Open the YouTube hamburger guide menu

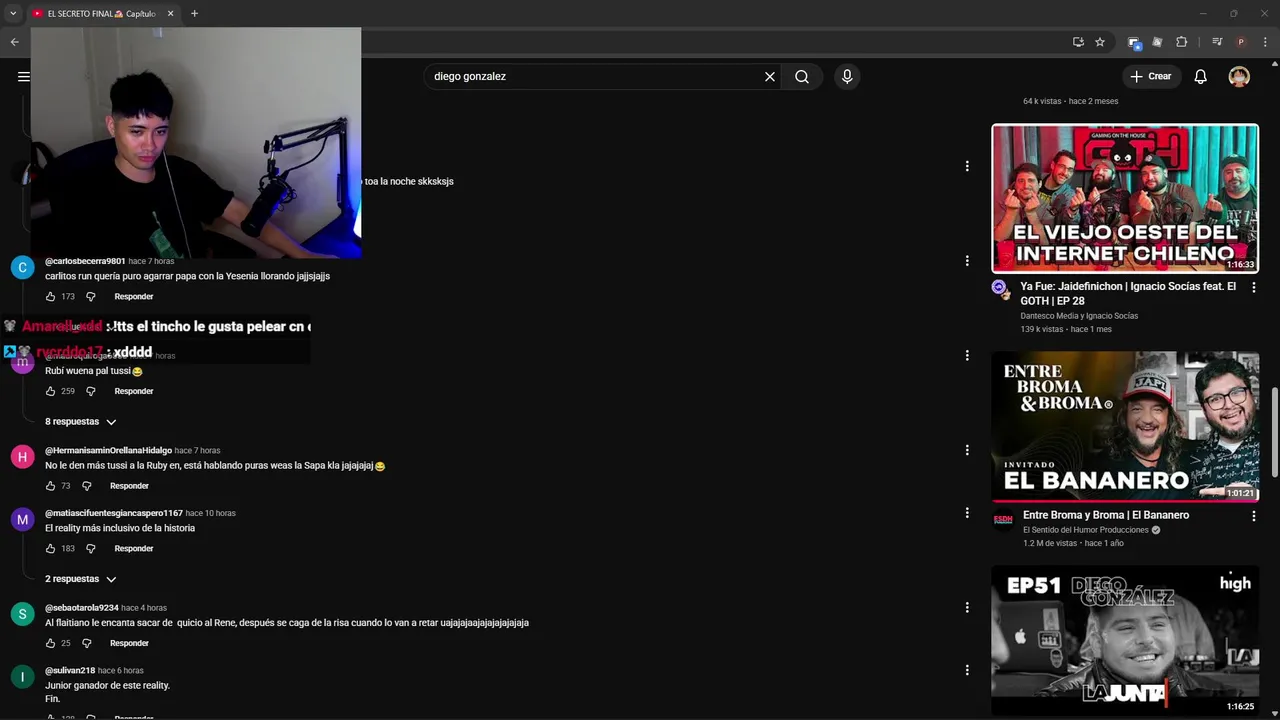click(23, 76)
